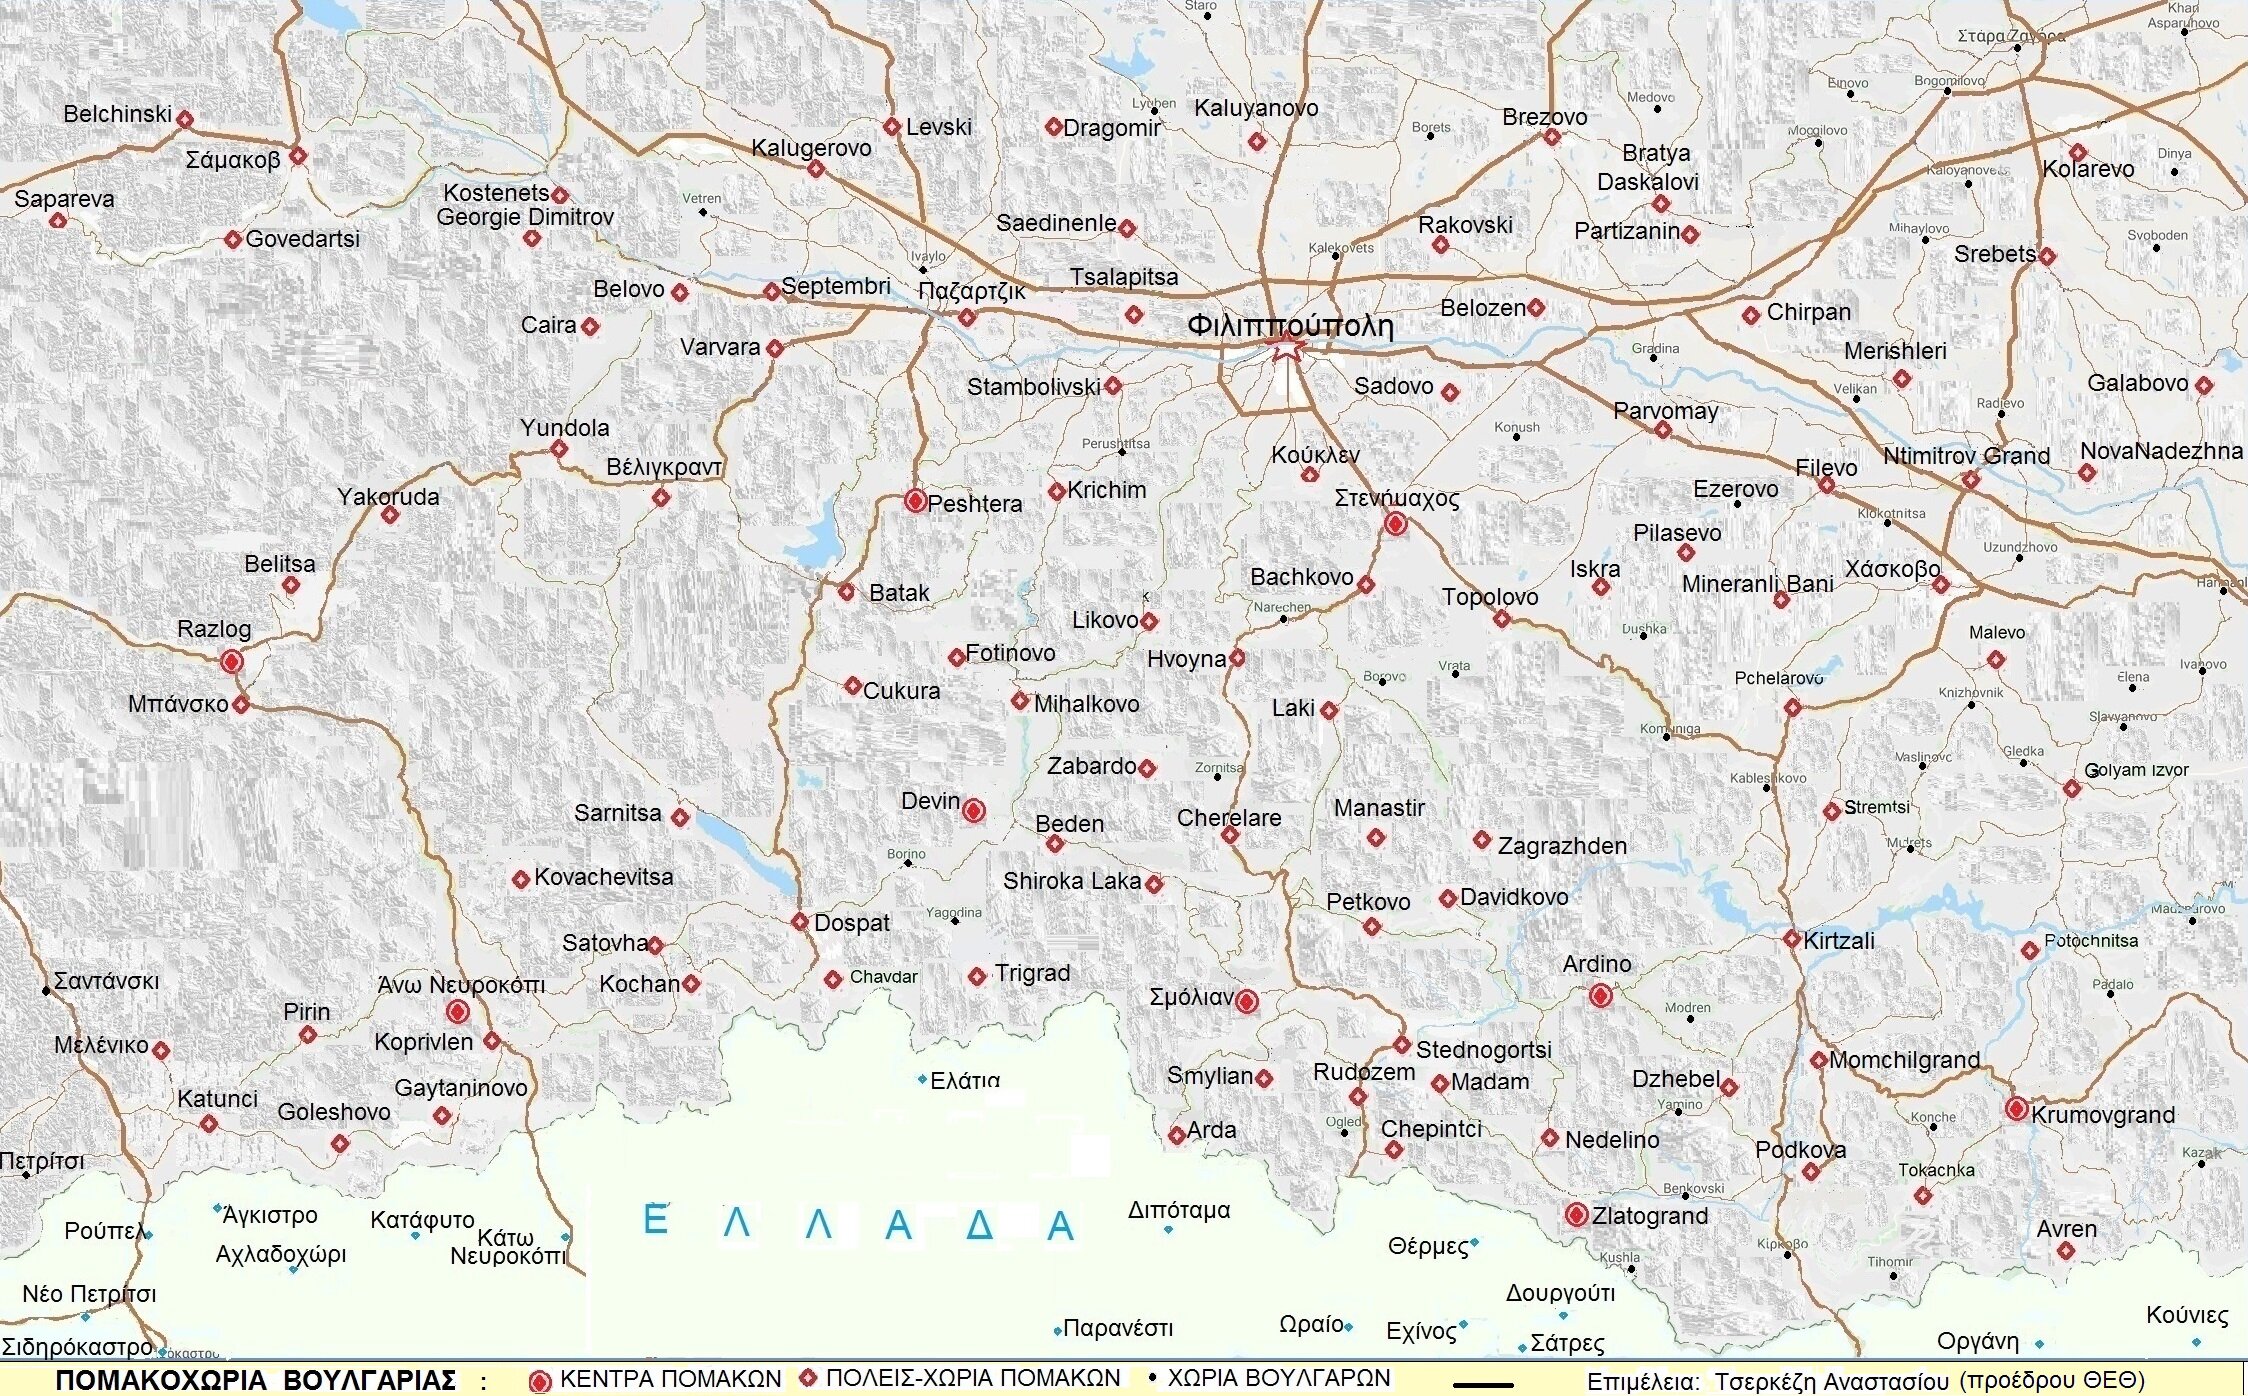Click the Devin center marker
Screen dimensions: 2248x1396
973,811
